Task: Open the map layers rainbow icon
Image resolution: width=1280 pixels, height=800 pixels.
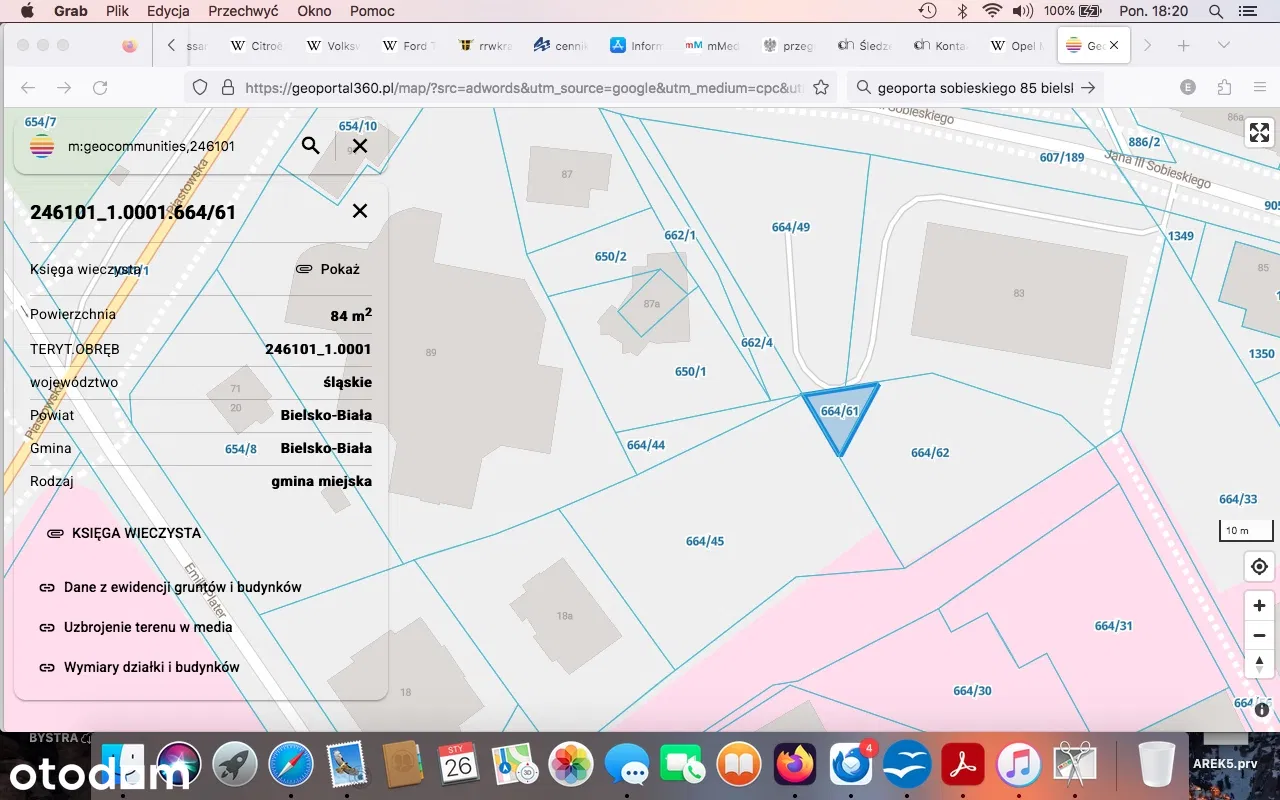Action: (x=42, y=146)
